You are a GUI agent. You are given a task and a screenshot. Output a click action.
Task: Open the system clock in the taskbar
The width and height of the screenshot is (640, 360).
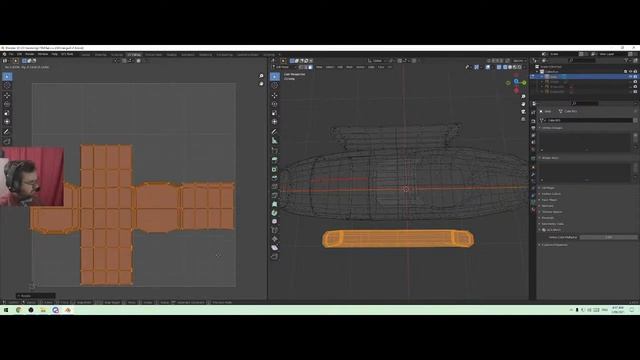click(x=618, y=310)
